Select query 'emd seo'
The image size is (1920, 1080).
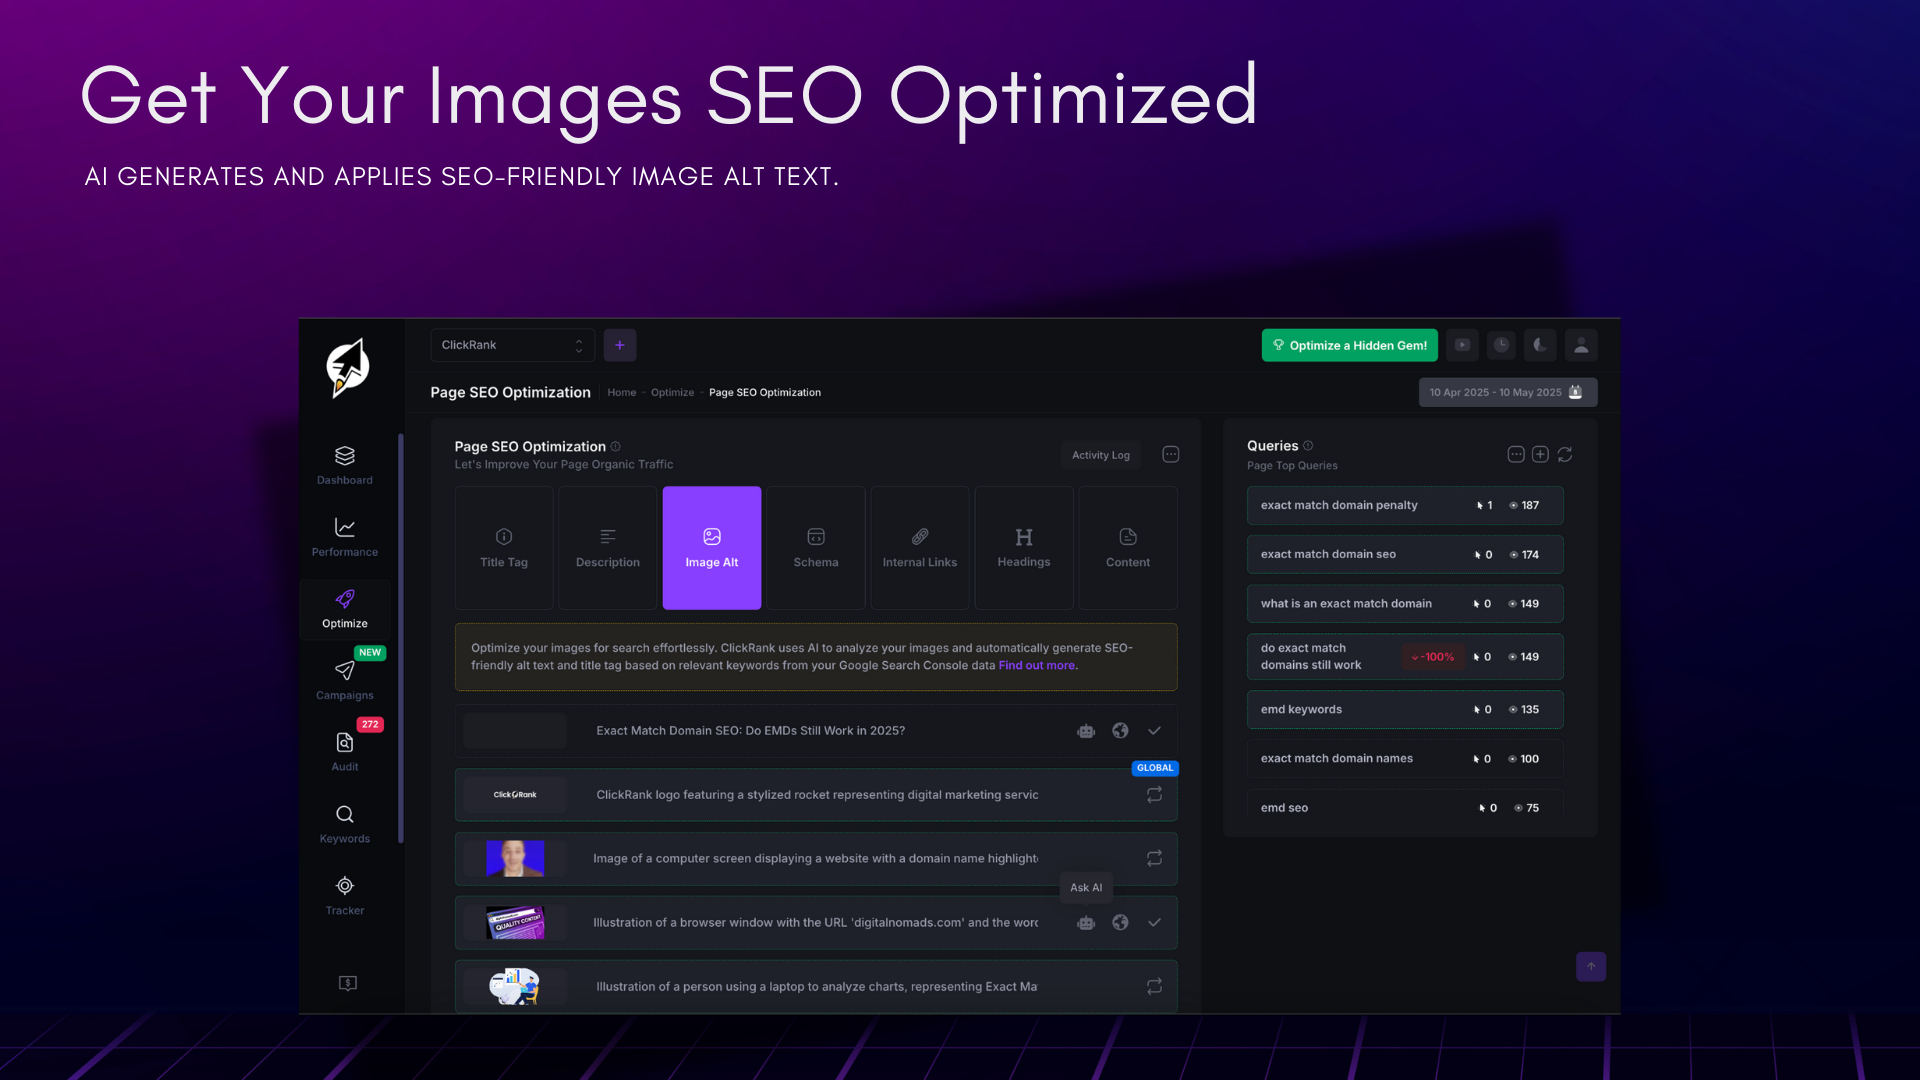[1404, 808]
